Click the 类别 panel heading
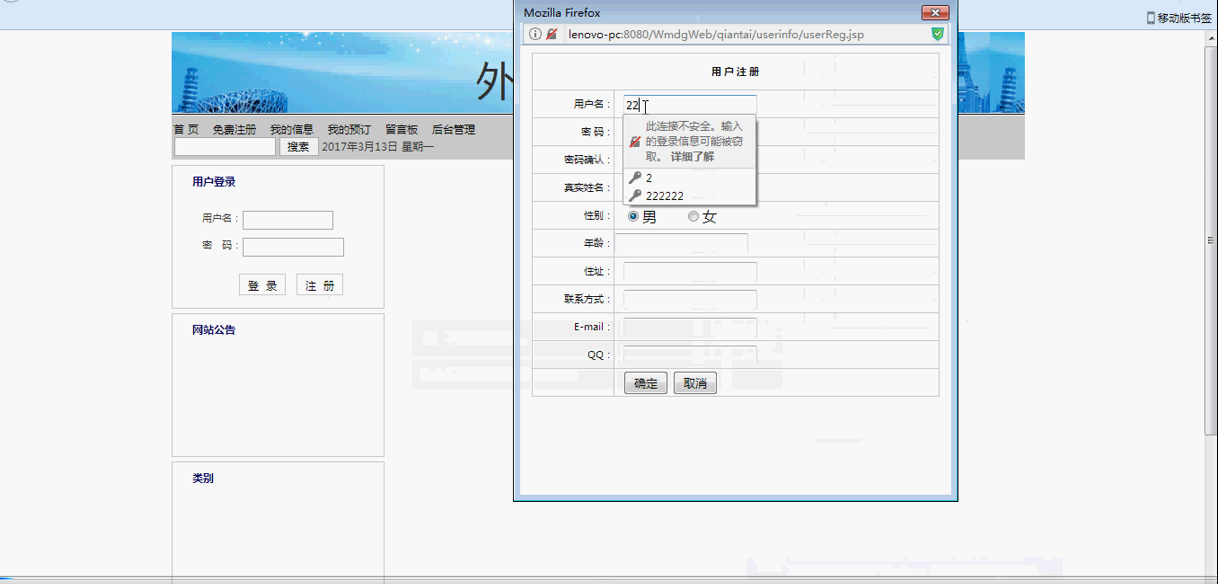 (x=203, y=478)
